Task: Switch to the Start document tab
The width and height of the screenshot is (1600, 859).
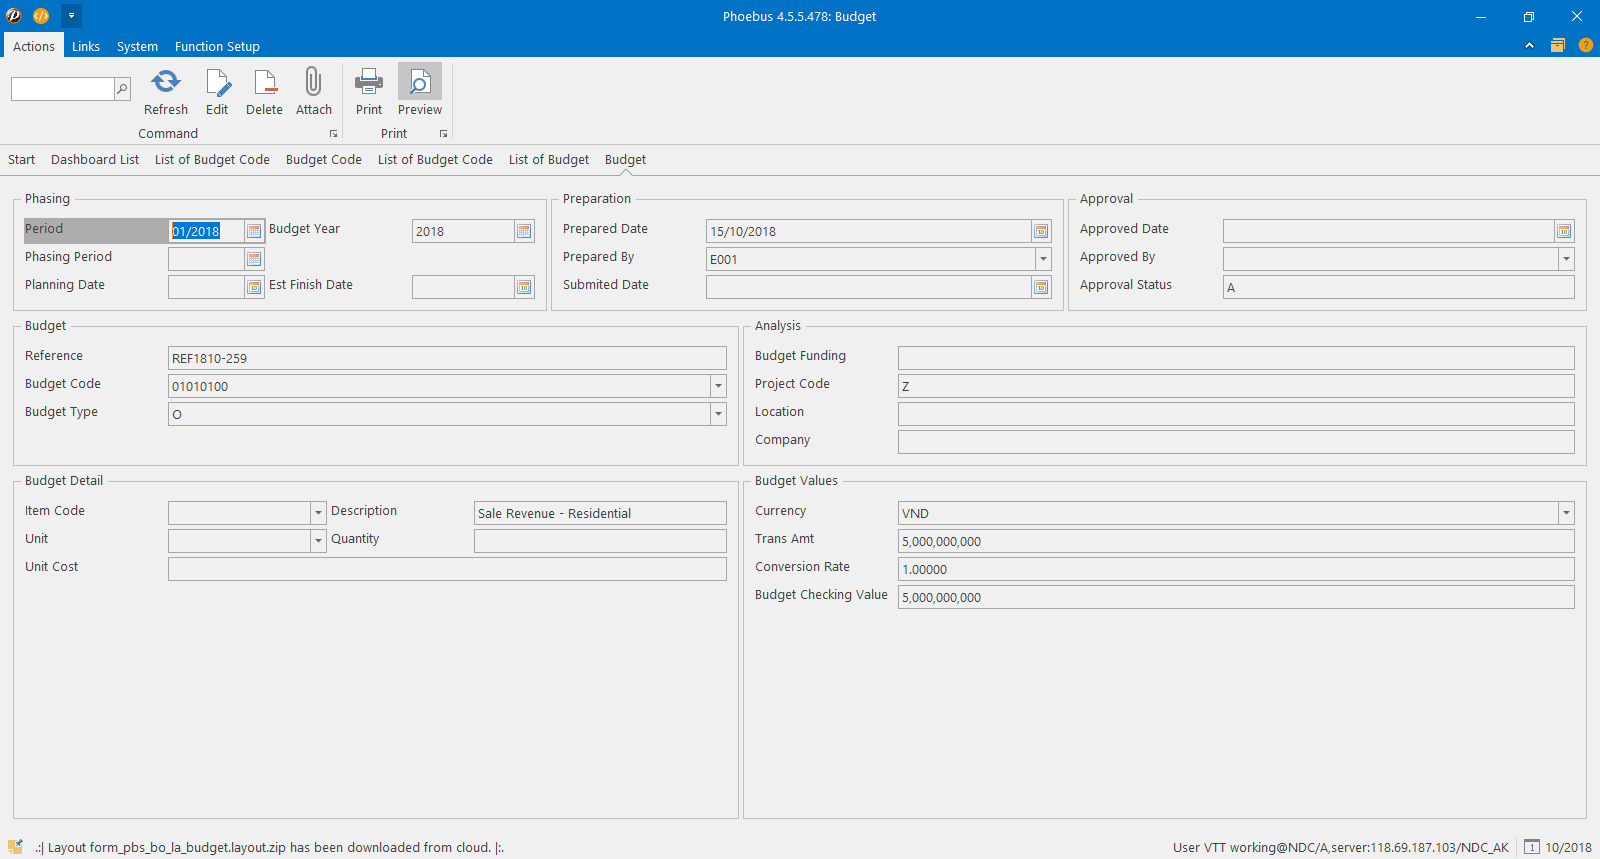Action: point(21,159)
